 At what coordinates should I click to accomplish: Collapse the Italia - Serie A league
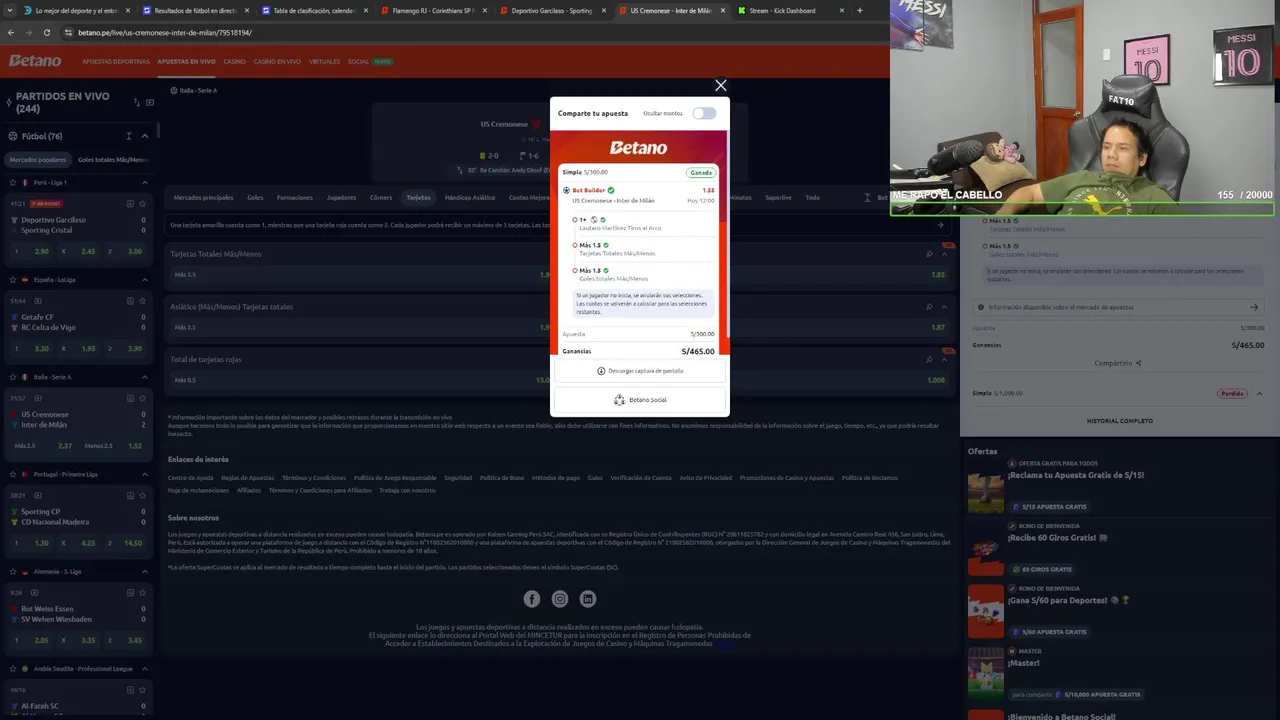(x=144, y=377)
